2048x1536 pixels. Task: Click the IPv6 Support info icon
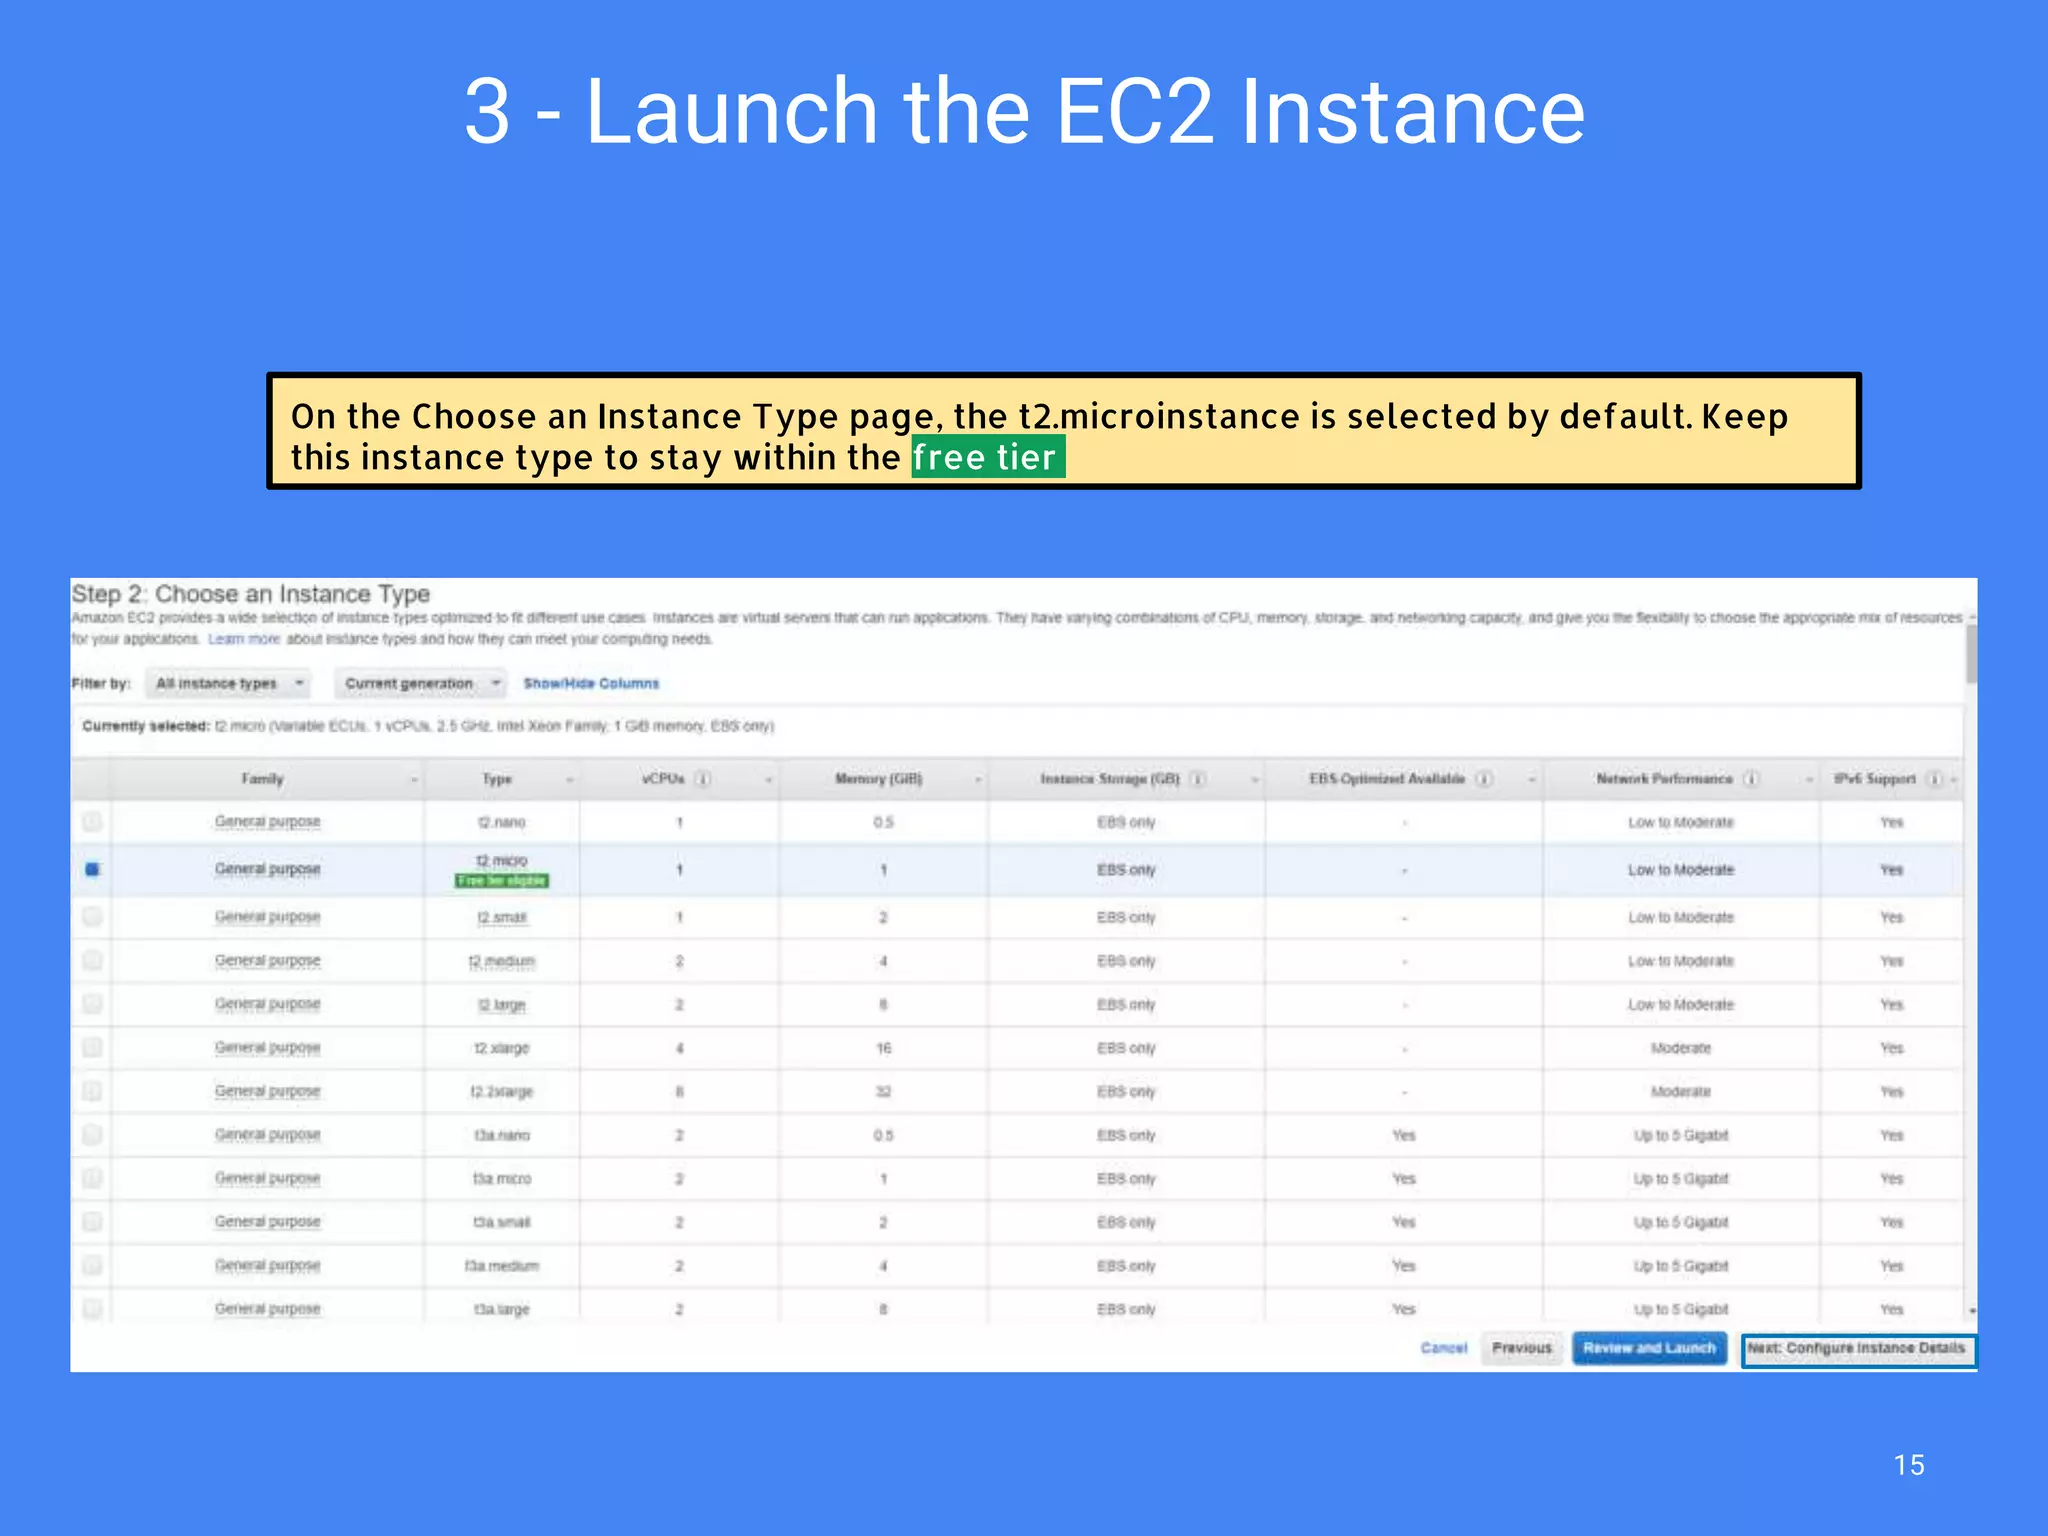click(1934, 779)
